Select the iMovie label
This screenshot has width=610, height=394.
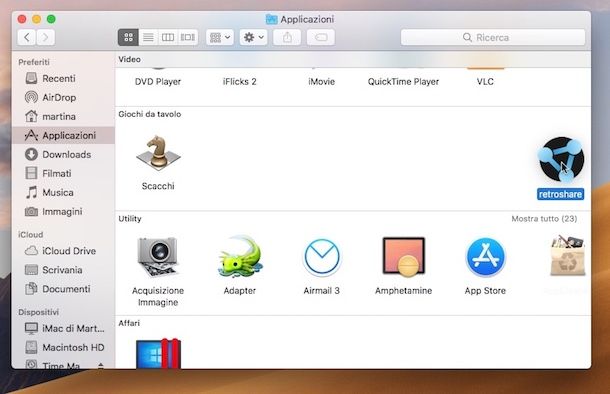click(321, 82)
